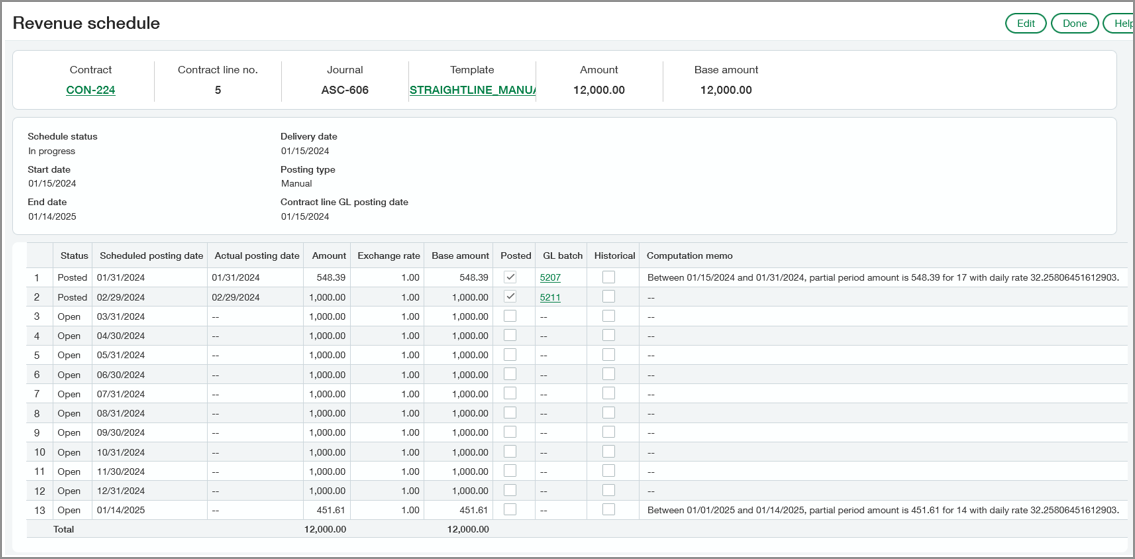Open GL batch 5211 link

[x=550, y=297]
